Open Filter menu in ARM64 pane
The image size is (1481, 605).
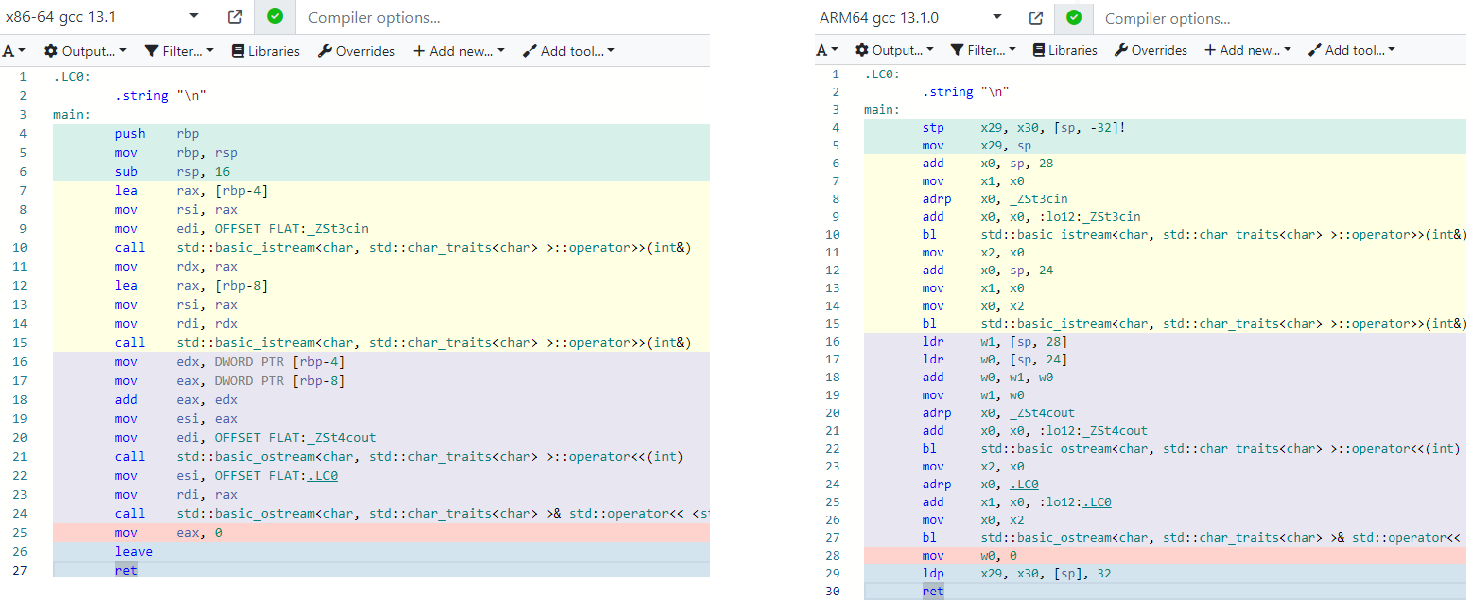pyautogui.click(x=984, y=50)
